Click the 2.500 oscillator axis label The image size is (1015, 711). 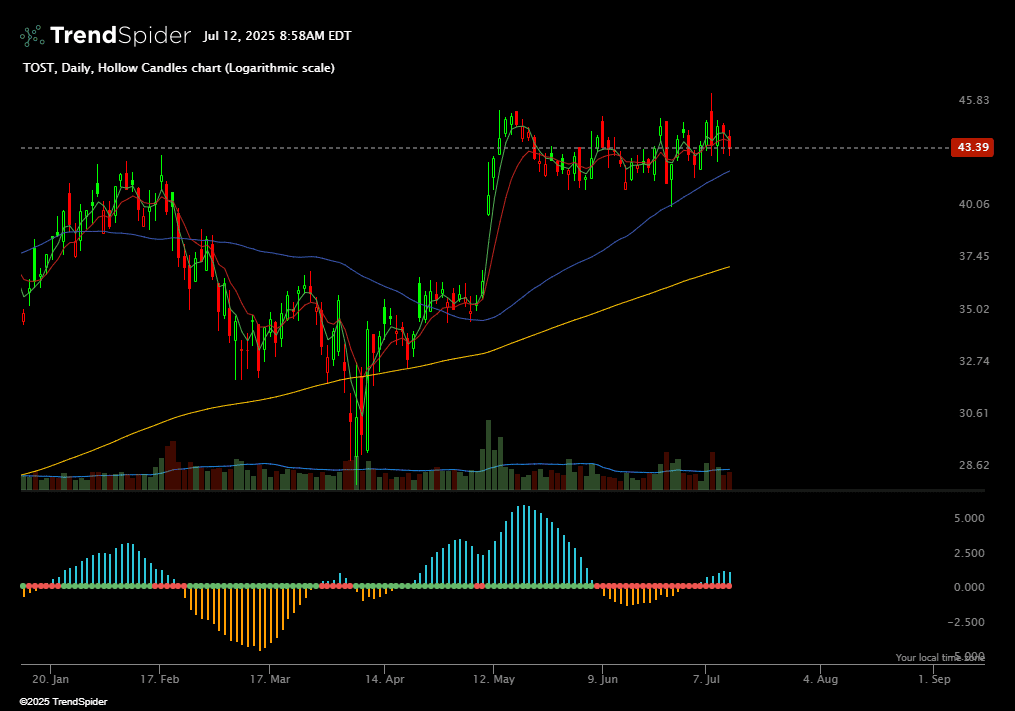[968, 553]
